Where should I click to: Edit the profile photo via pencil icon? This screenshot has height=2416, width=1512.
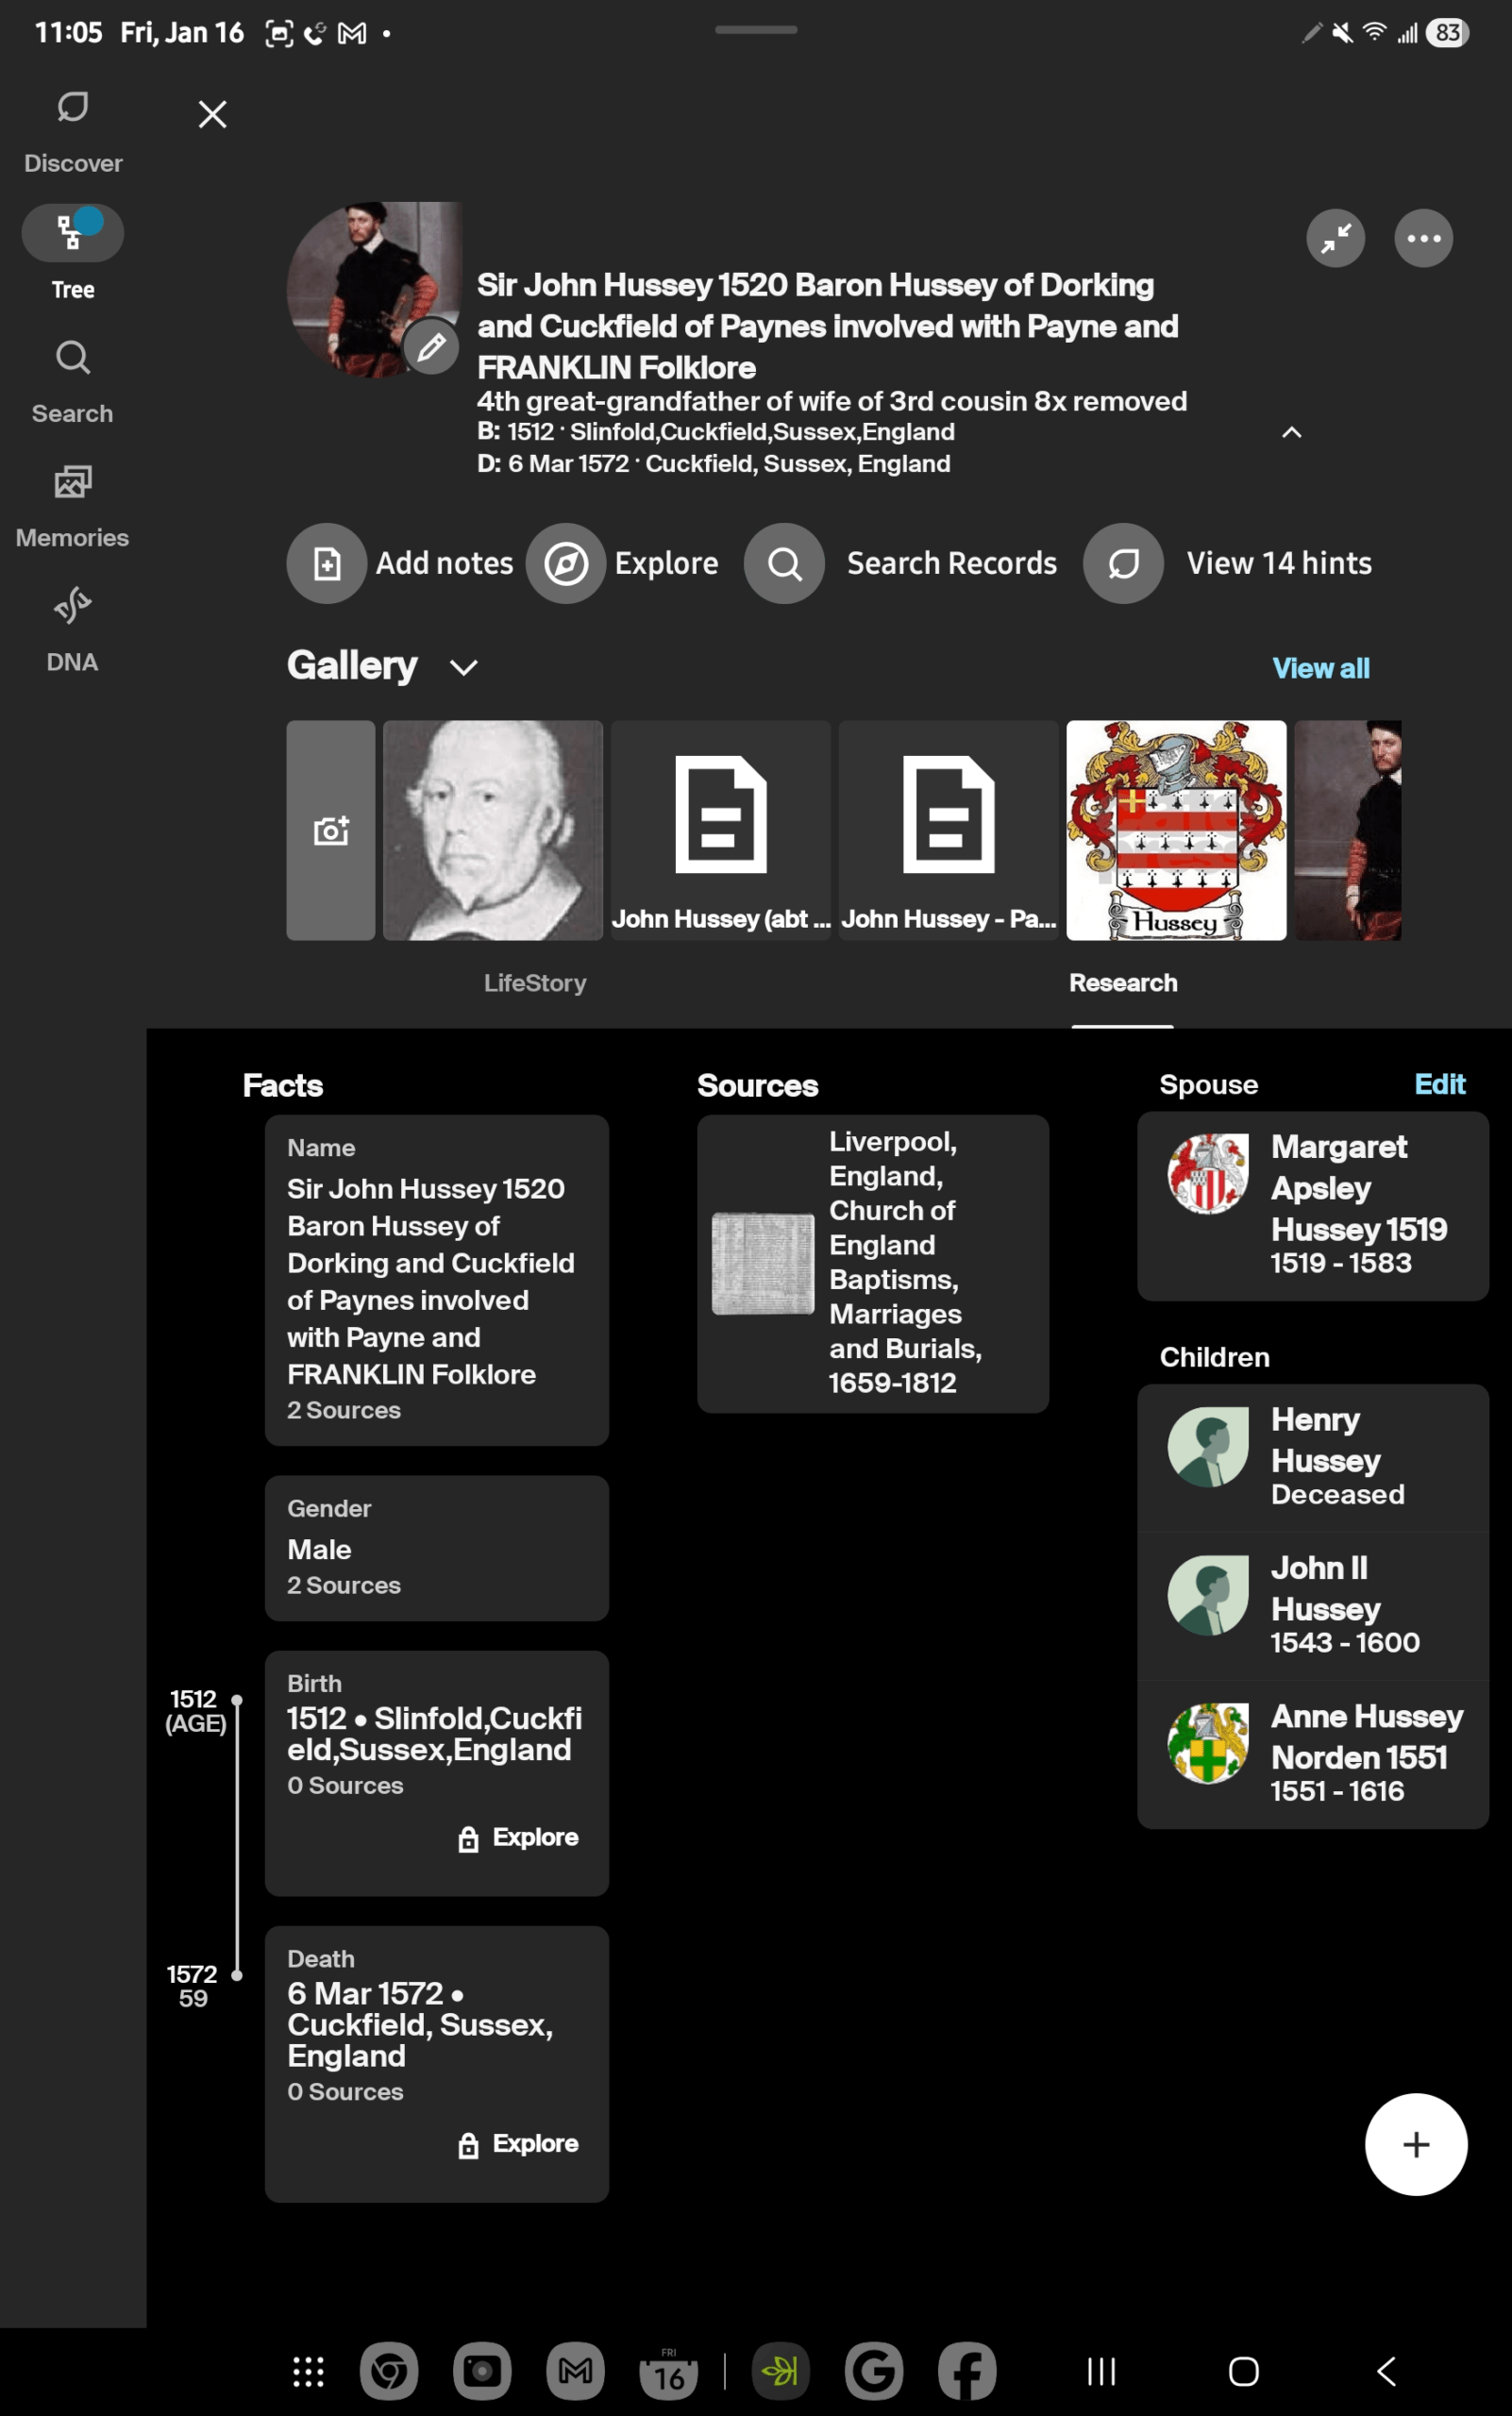click(430, 347)
